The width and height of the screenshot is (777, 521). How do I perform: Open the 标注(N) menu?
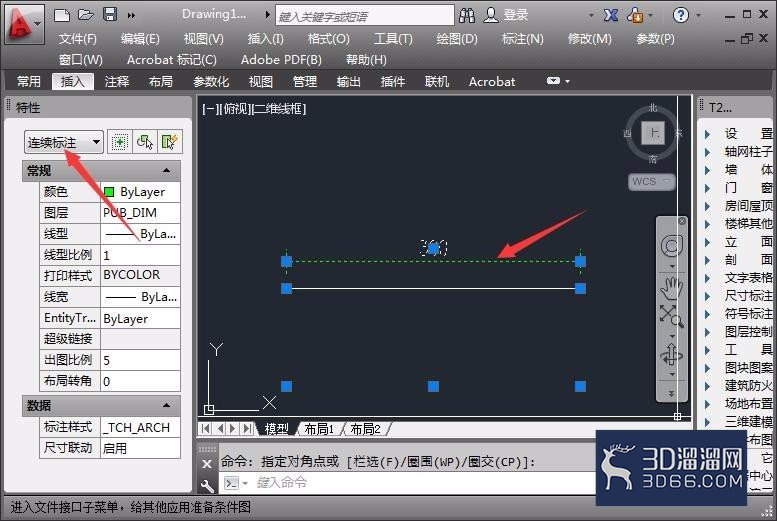[x=522, y=39]
